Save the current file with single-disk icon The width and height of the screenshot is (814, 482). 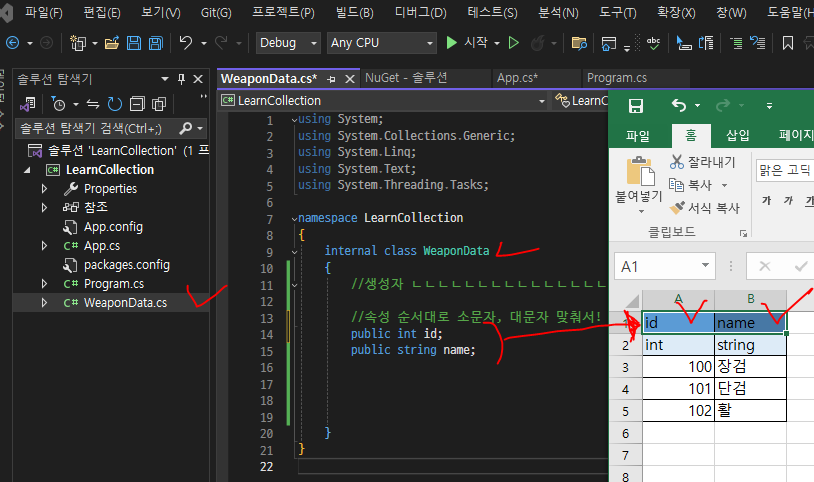pos(134,43)
